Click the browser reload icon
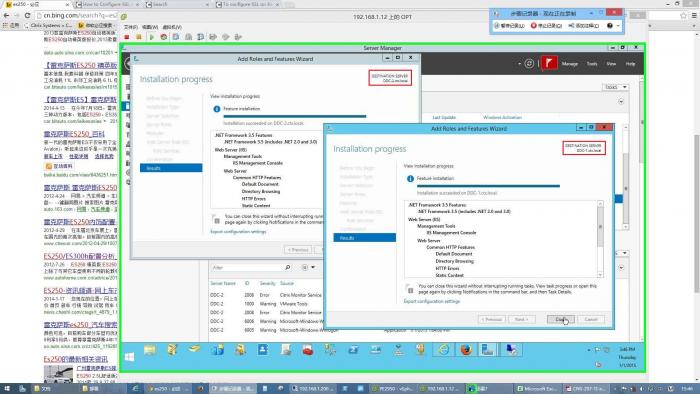 point(27,15)
